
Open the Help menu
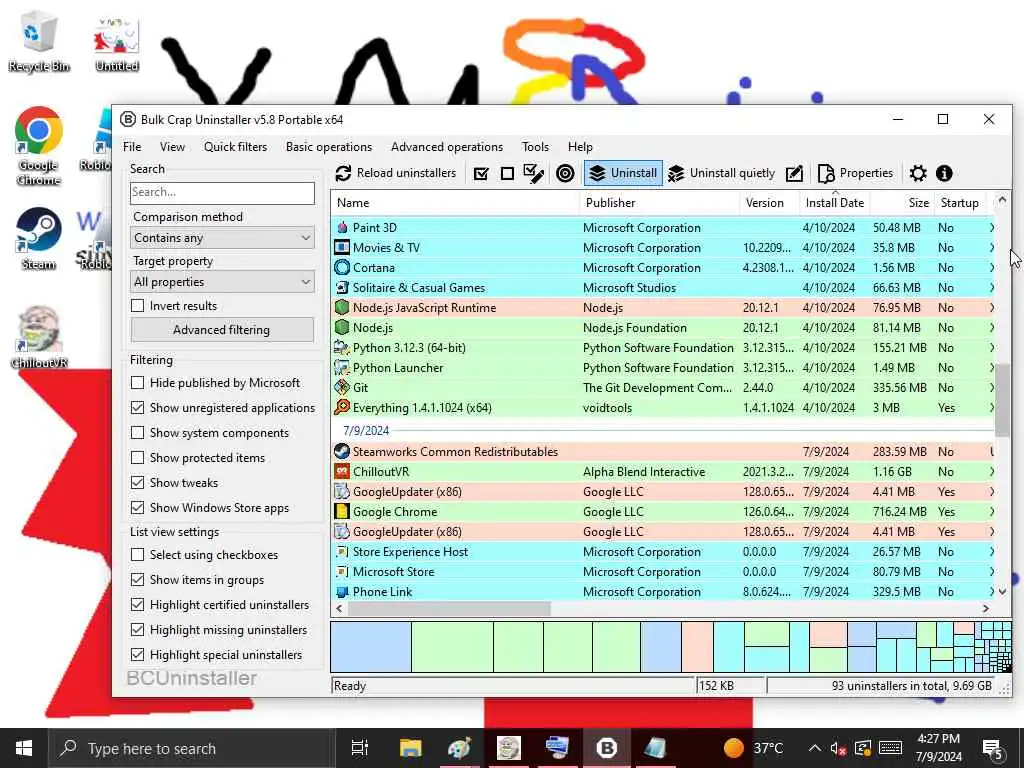click(580, 146)
